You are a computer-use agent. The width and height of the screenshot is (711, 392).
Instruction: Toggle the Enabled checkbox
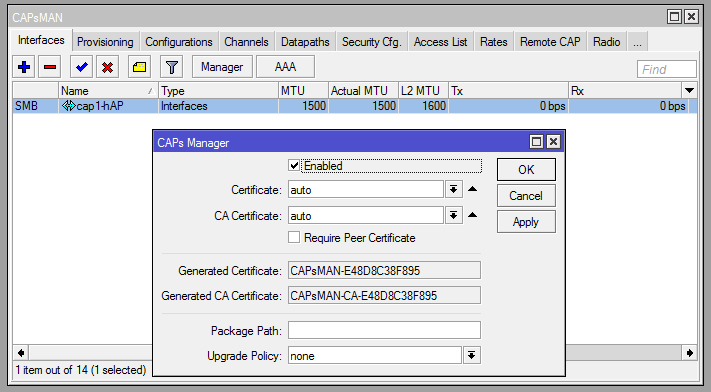point(294,166)
